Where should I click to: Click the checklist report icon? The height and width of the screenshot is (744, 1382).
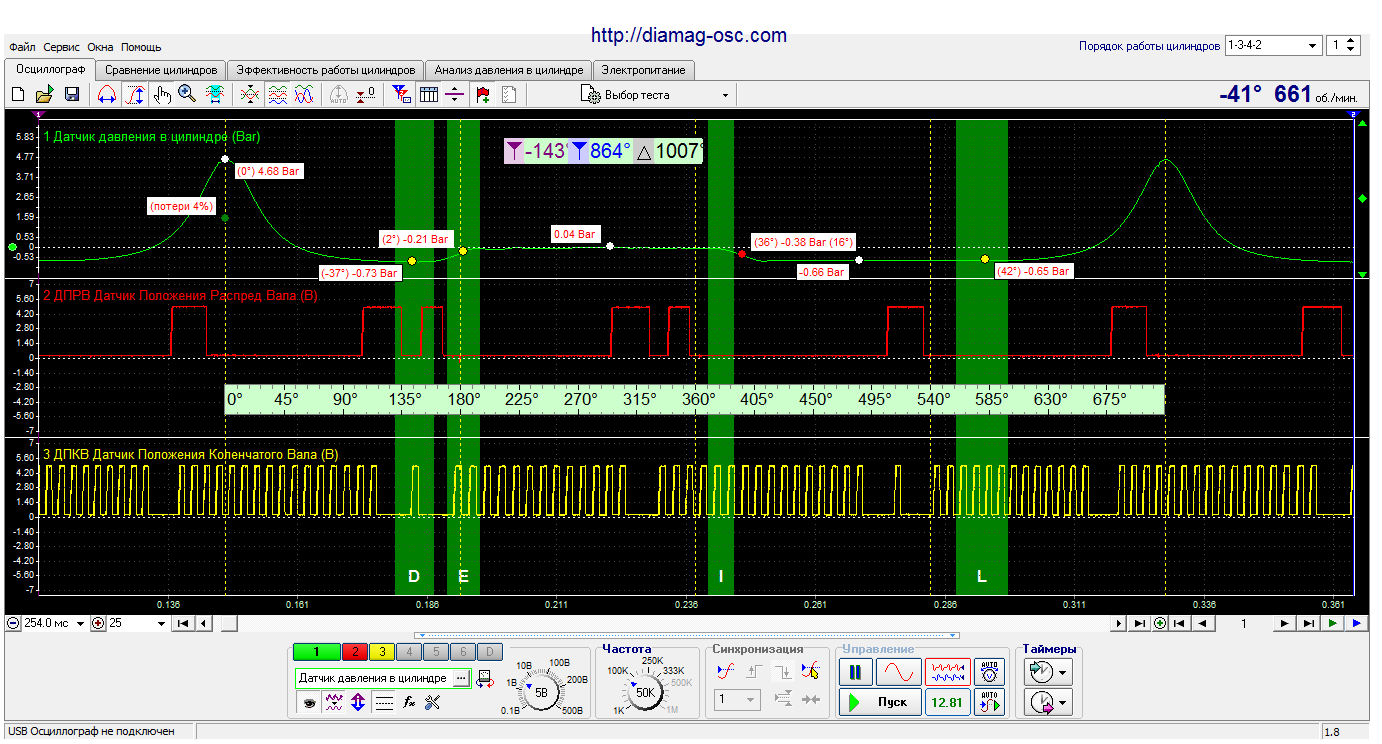(x=509, y=94)
